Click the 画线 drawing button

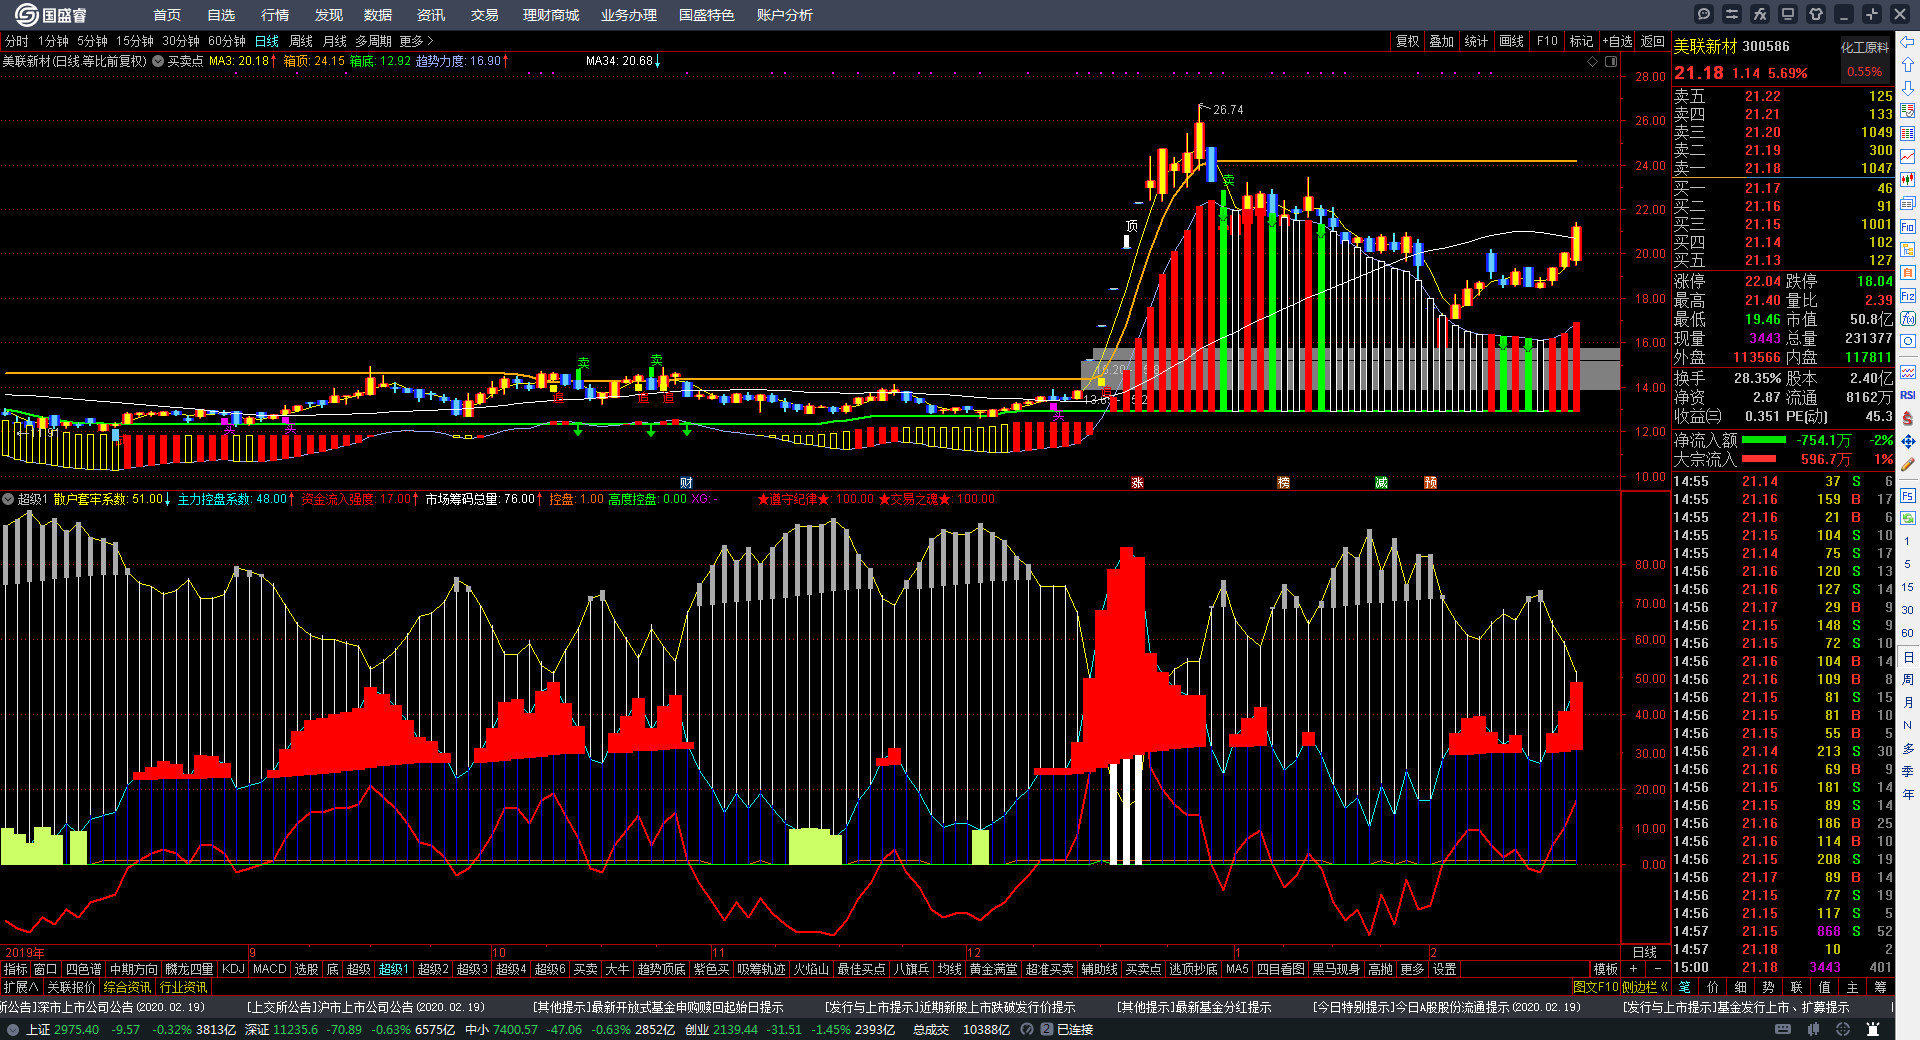click(1511, 41)
